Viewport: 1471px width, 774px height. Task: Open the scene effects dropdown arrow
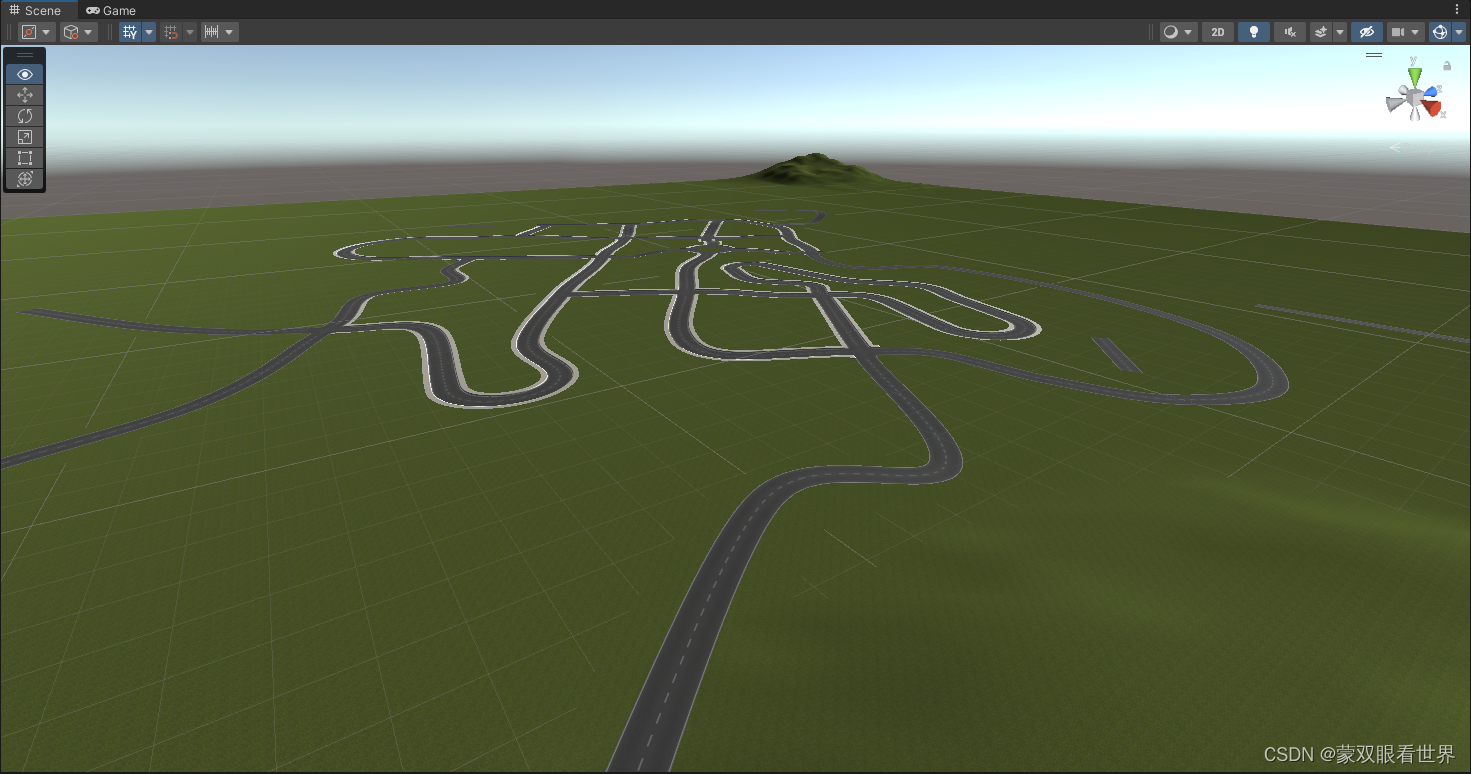[1340, 31]
